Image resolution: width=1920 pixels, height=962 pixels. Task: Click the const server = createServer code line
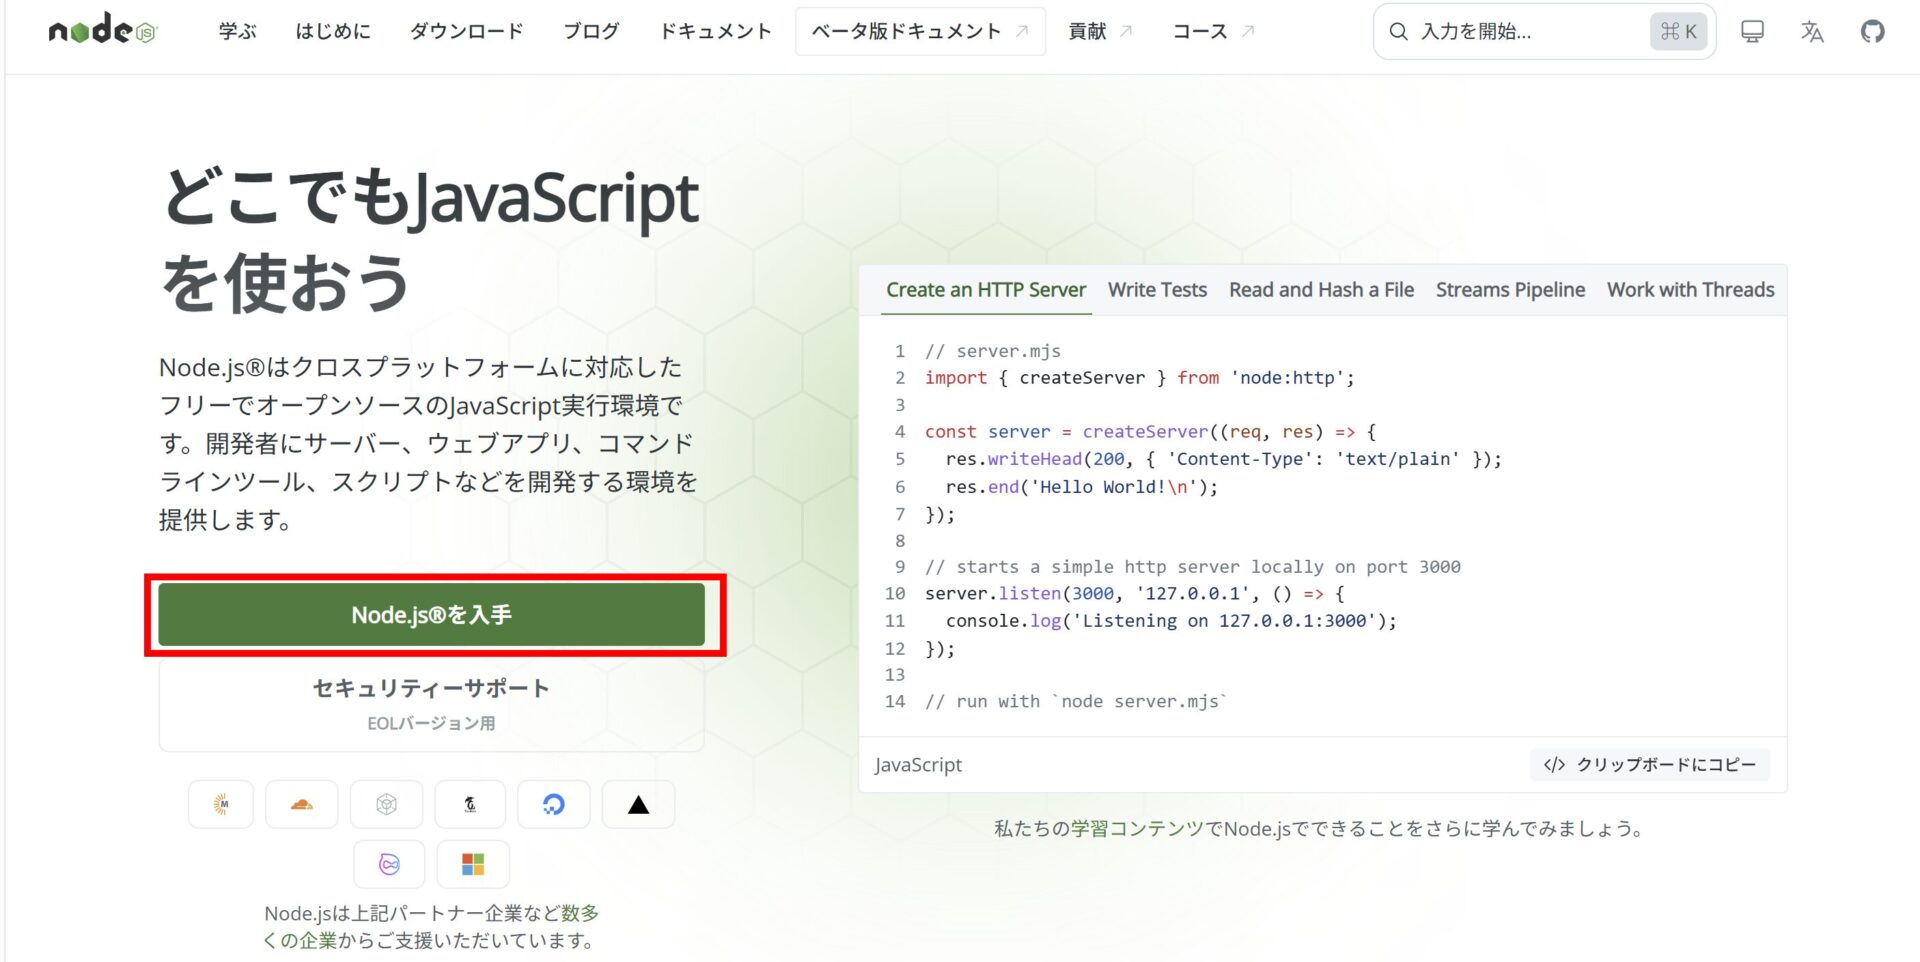click(x=1151, y=432)
